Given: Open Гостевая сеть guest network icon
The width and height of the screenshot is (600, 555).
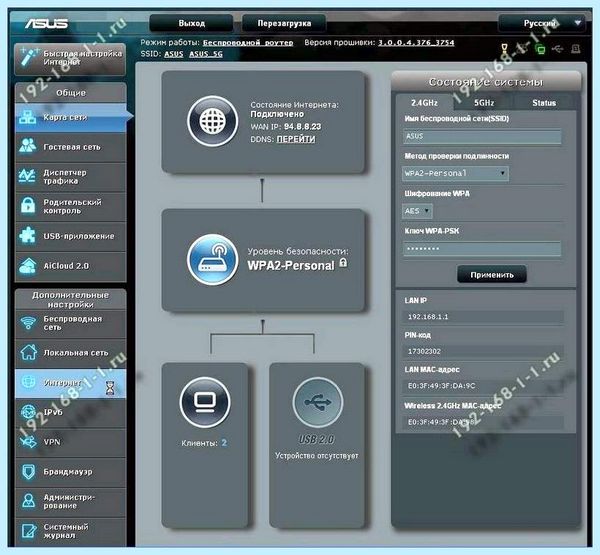Looking at the screenshot, I should [x=28, y=147].
